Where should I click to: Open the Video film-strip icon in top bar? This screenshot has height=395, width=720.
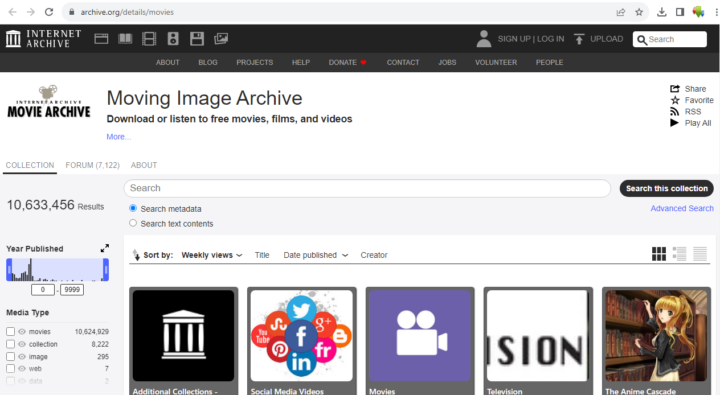pos(149,39)
